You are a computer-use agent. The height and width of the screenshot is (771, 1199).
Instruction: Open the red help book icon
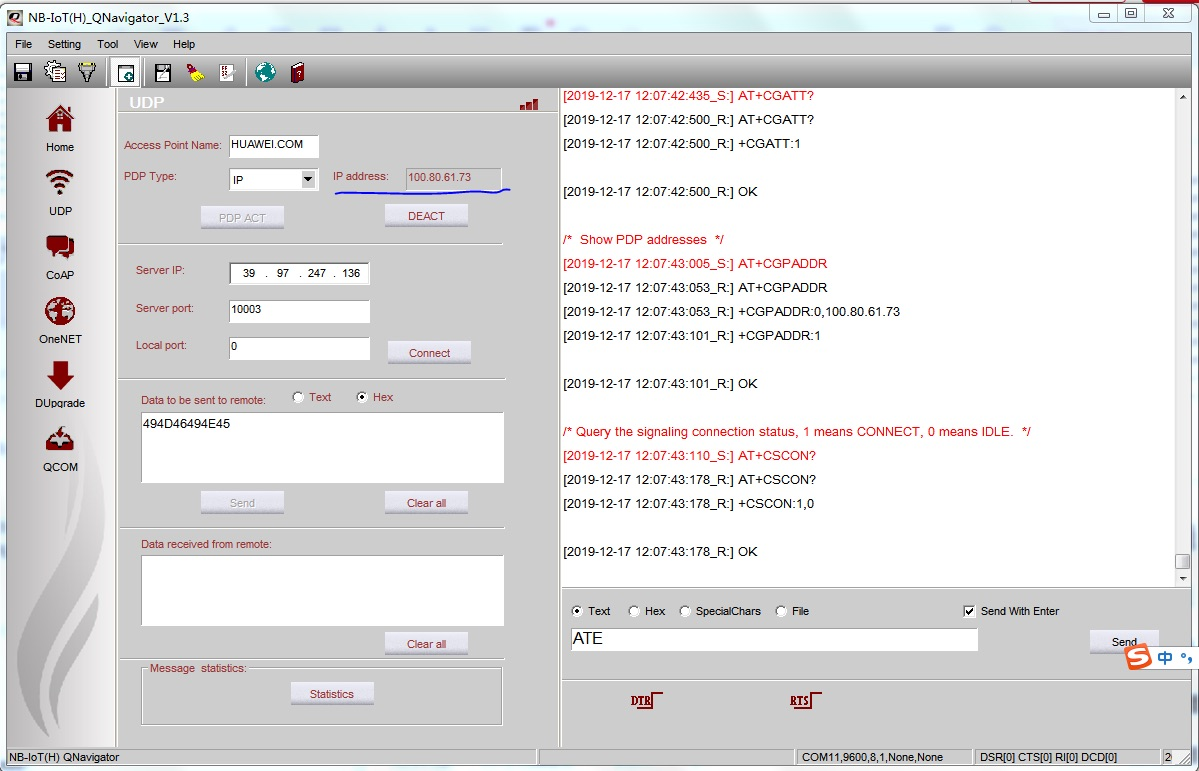tap(297, 73)
